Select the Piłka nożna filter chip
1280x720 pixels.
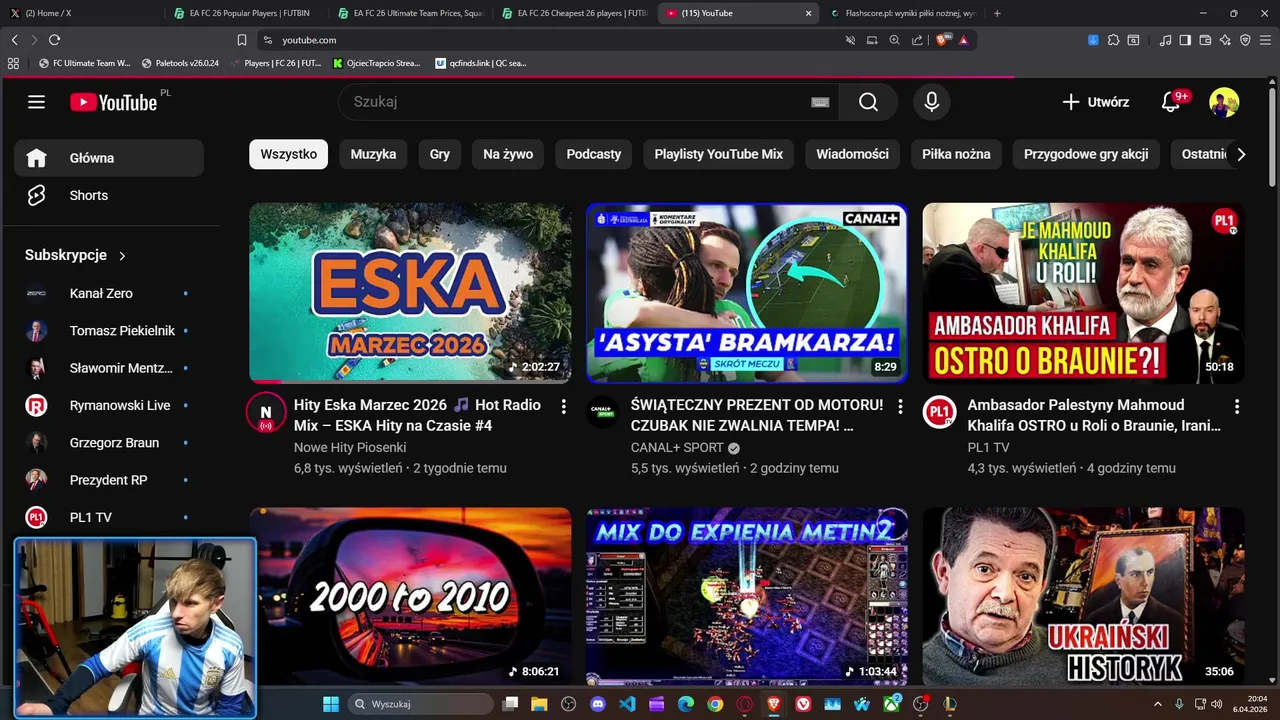(956, 154)
